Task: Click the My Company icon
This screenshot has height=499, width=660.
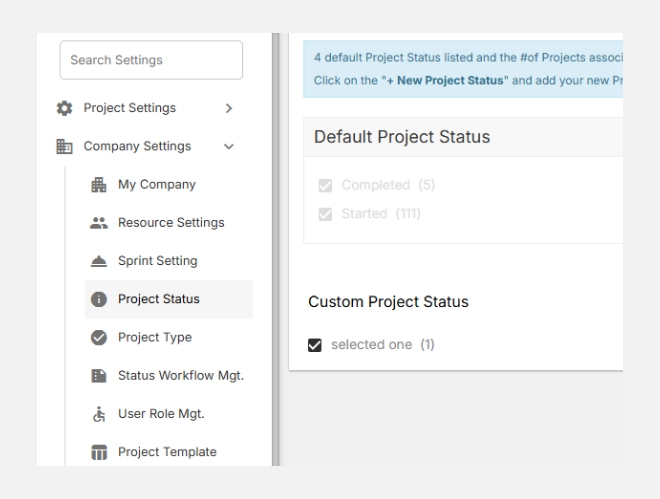Action: click(99, 185)
